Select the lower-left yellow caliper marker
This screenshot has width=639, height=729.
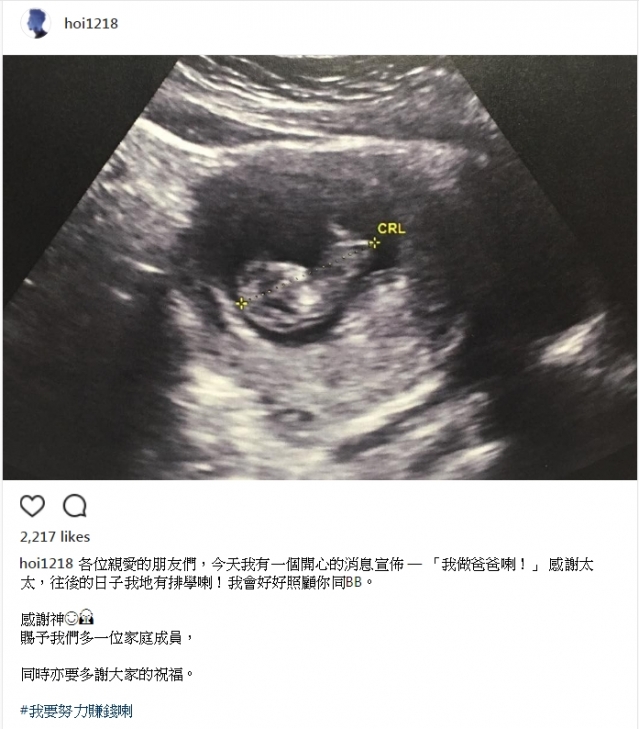(241, 304)
